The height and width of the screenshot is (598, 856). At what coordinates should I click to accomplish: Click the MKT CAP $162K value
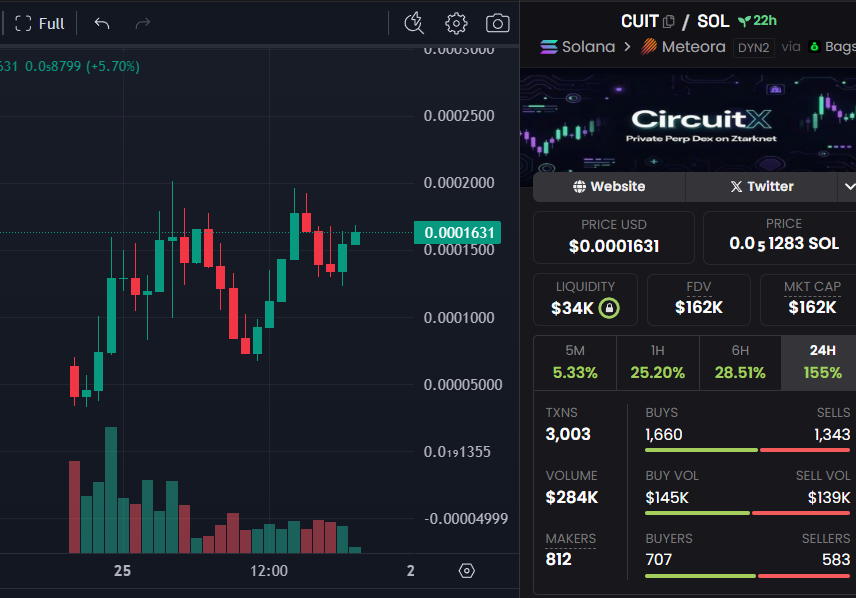(812, 307)
